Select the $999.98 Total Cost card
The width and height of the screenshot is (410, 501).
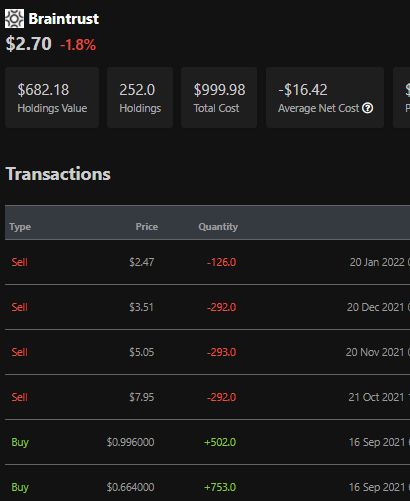tap(219, 97)
